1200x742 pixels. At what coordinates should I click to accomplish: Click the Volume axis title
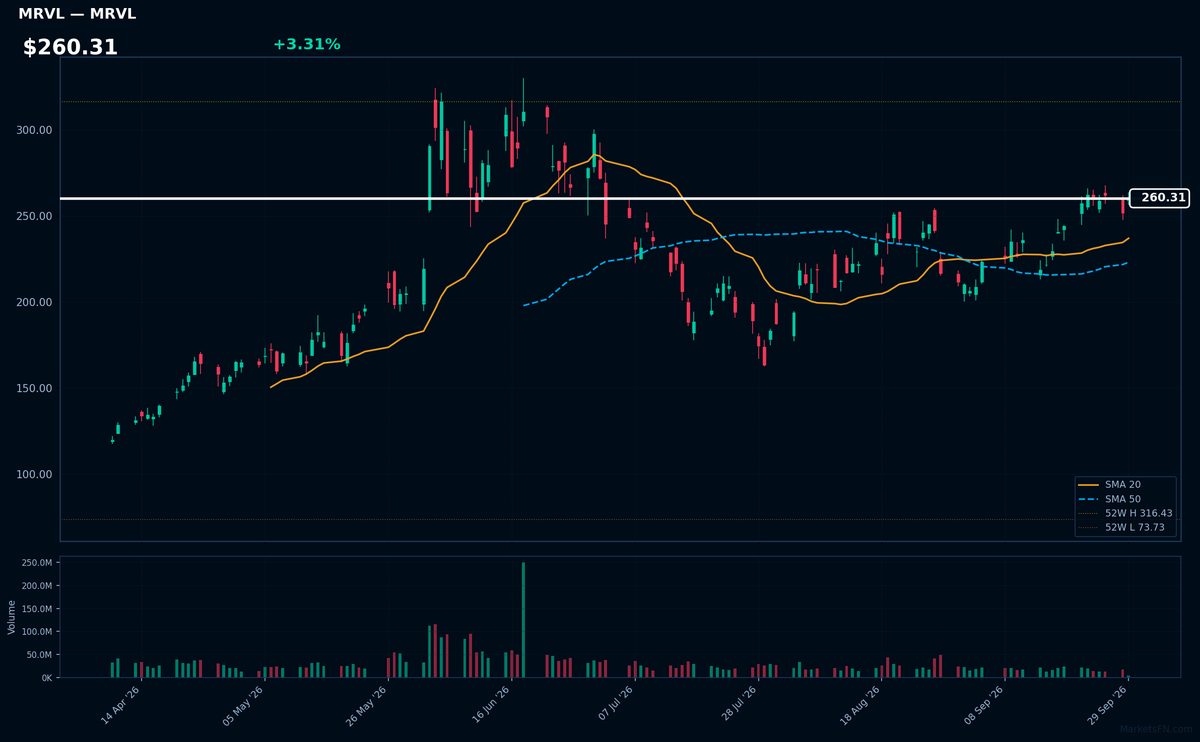[x=12, y=617]
